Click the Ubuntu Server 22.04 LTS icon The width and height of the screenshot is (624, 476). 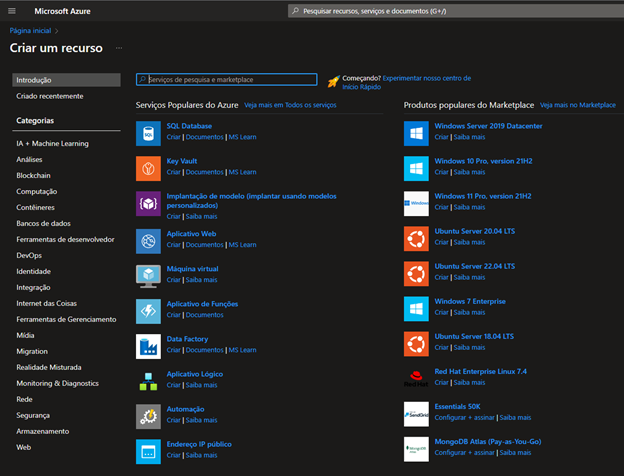(x=416, y=273)
